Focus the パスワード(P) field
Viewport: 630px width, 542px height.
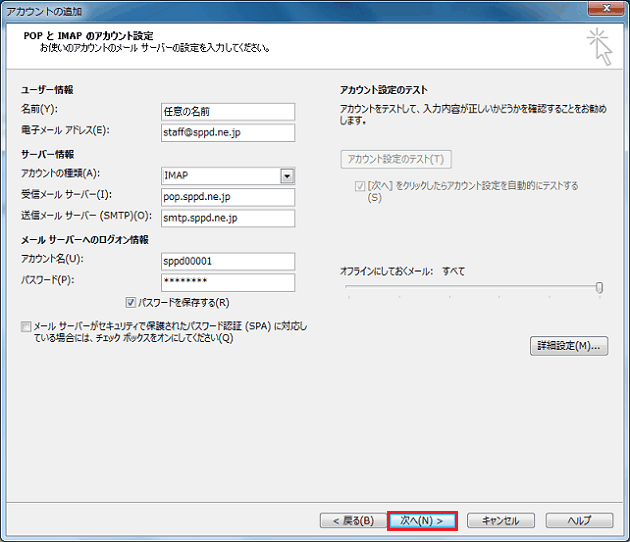click(x=227, y=283)
